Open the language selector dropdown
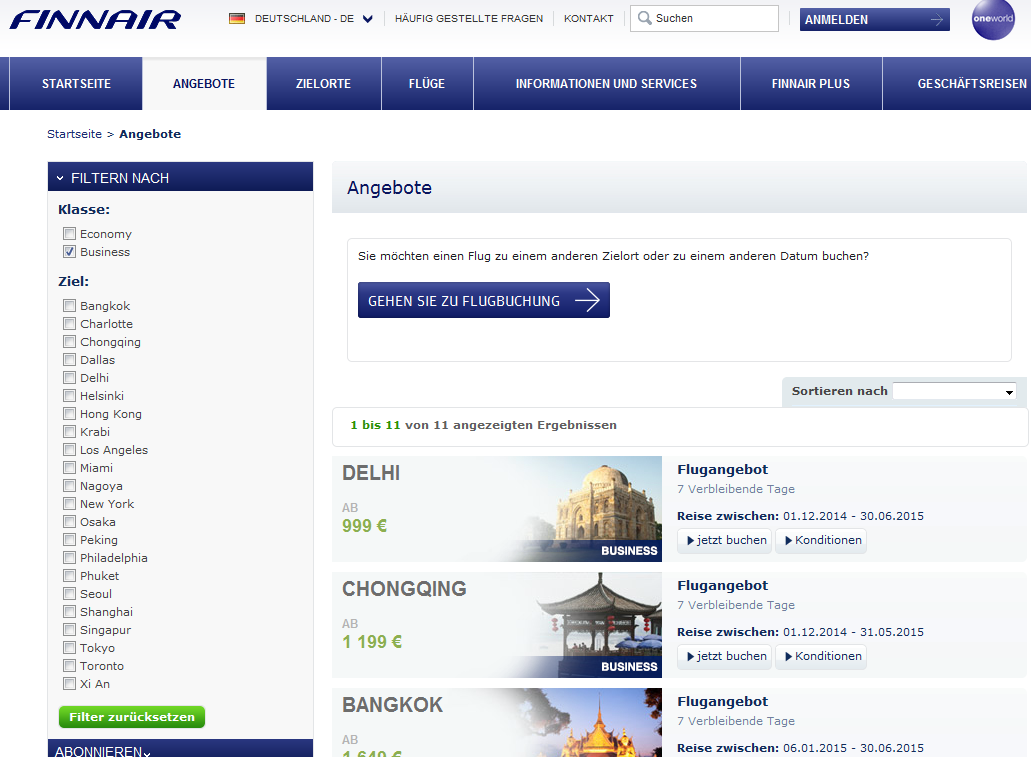Viewport: 1031px width, 757px height. [x=366, y=18]
